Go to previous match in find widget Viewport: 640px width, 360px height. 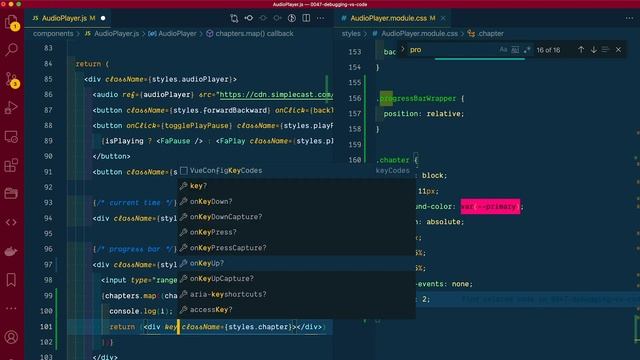pyautogui.click(x=581, y=50)
